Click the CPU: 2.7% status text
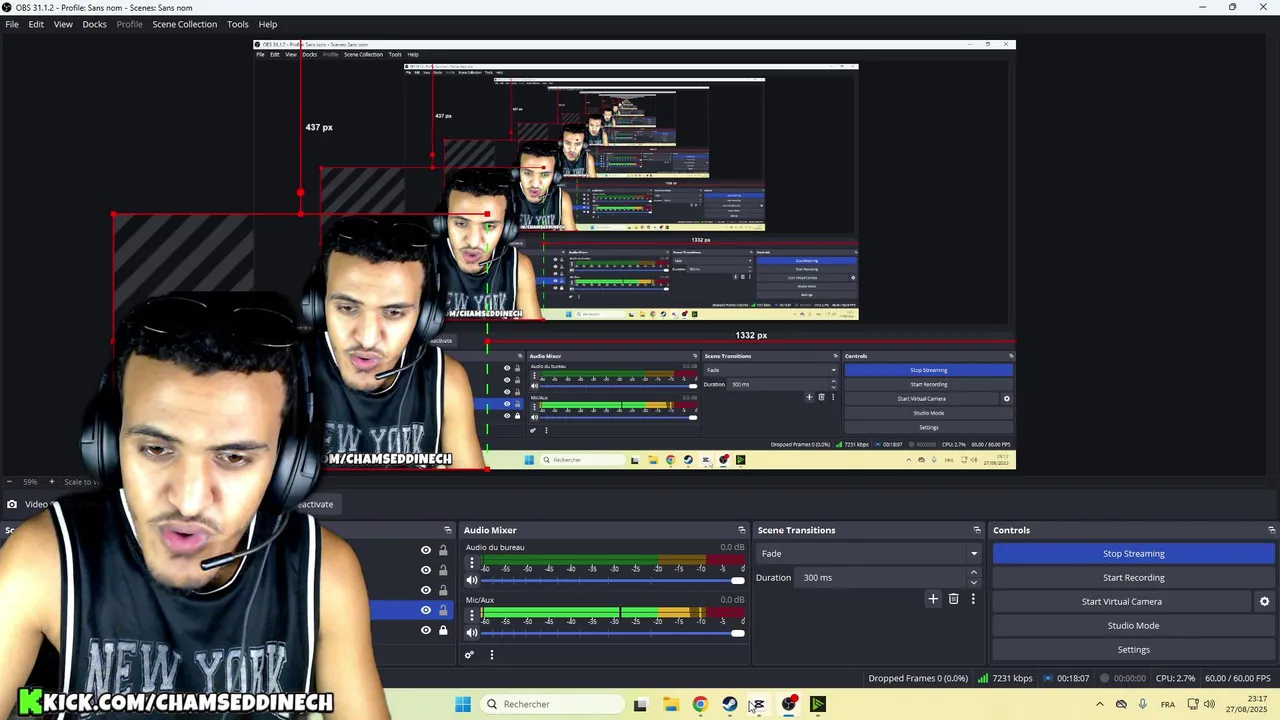Viewport: 1280px width, 720px height. click(x=1175, y=678)
